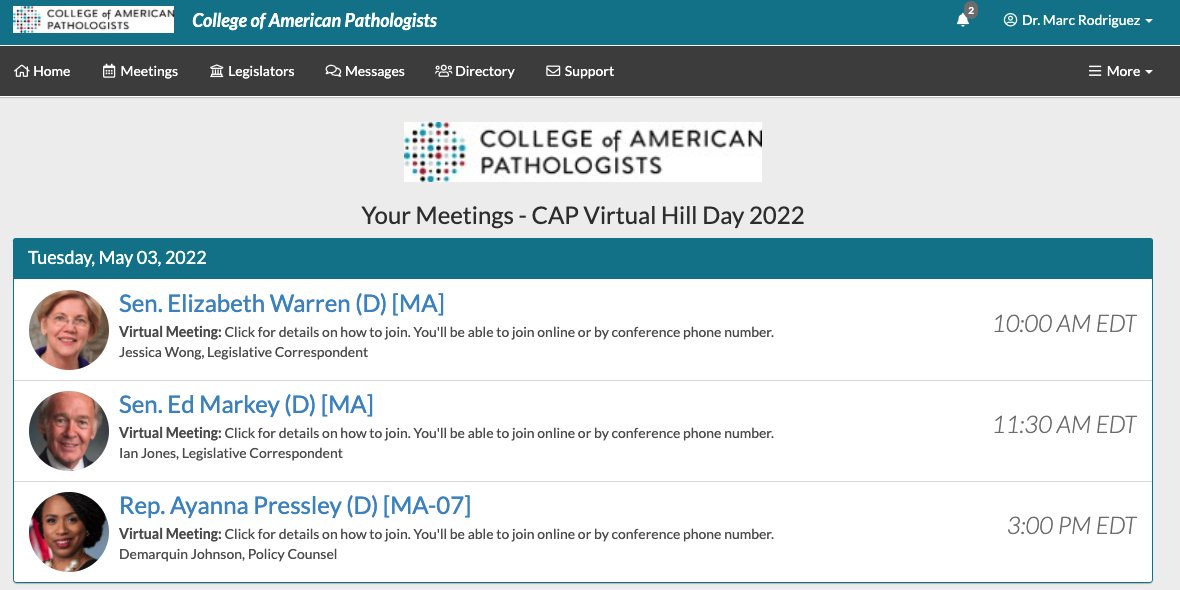Click the Support envelope icon
1180x590 pixels.
tap(553, 71)
